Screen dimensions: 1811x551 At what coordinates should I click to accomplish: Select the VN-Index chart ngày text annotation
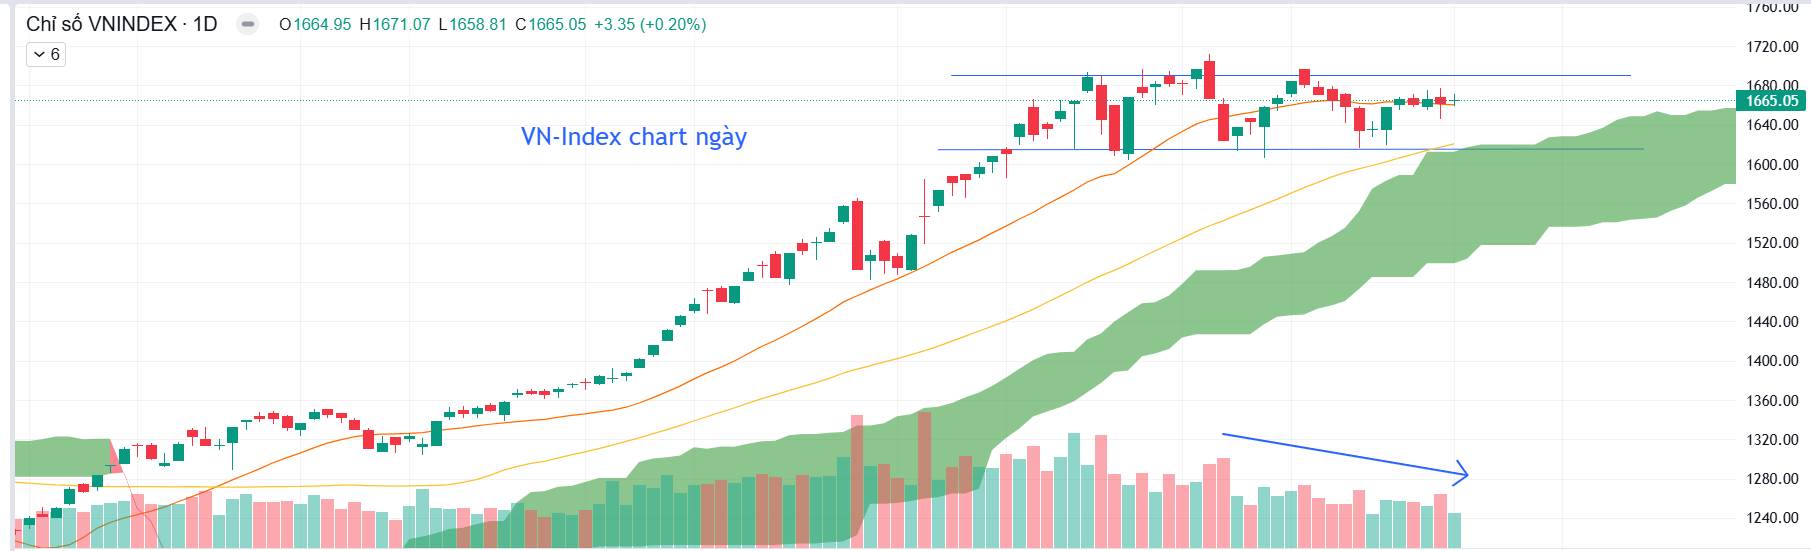click(x=634, y=136)
